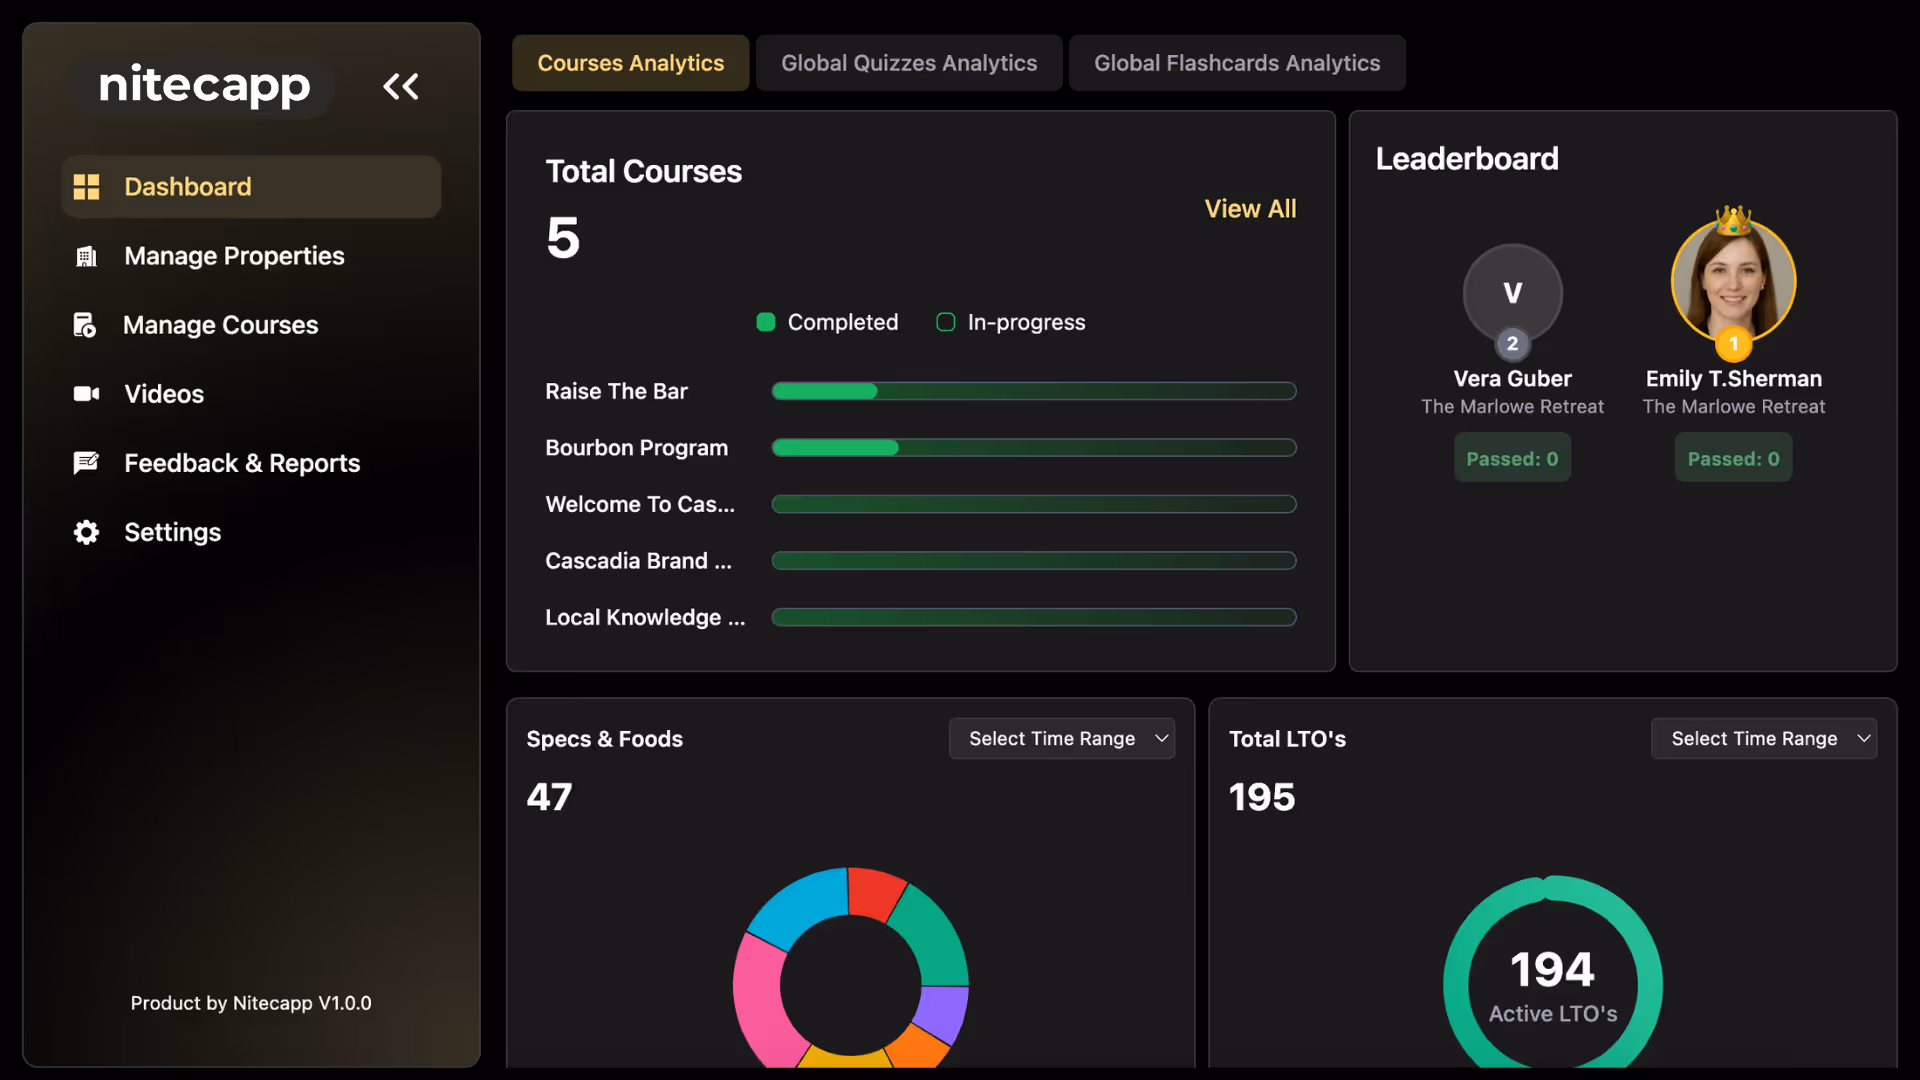Collapse the sidebar with double-chevron icon
1920x1080 pixels.
[400, 86]
